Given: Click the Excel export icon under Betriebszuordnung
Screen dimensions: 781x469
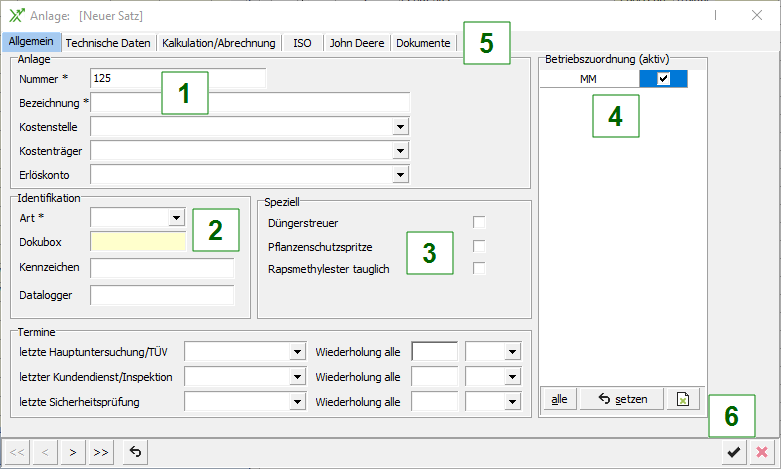Looking at the screenshot, I should (683, 399).
